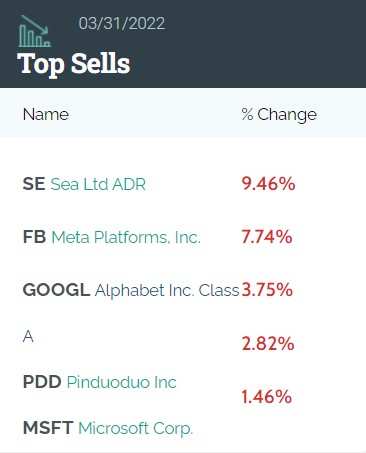This screenshot has width=366, height=453.
Task: Click the % Change column header
Action: (279, 115)
